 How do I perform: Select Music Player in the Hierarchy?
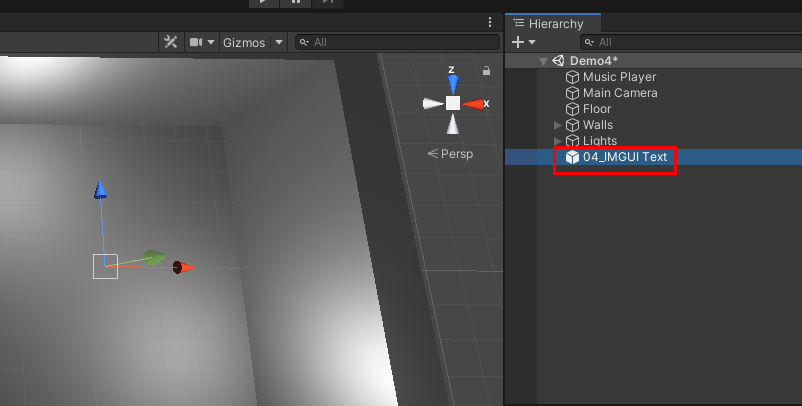[x=619, y=77]
